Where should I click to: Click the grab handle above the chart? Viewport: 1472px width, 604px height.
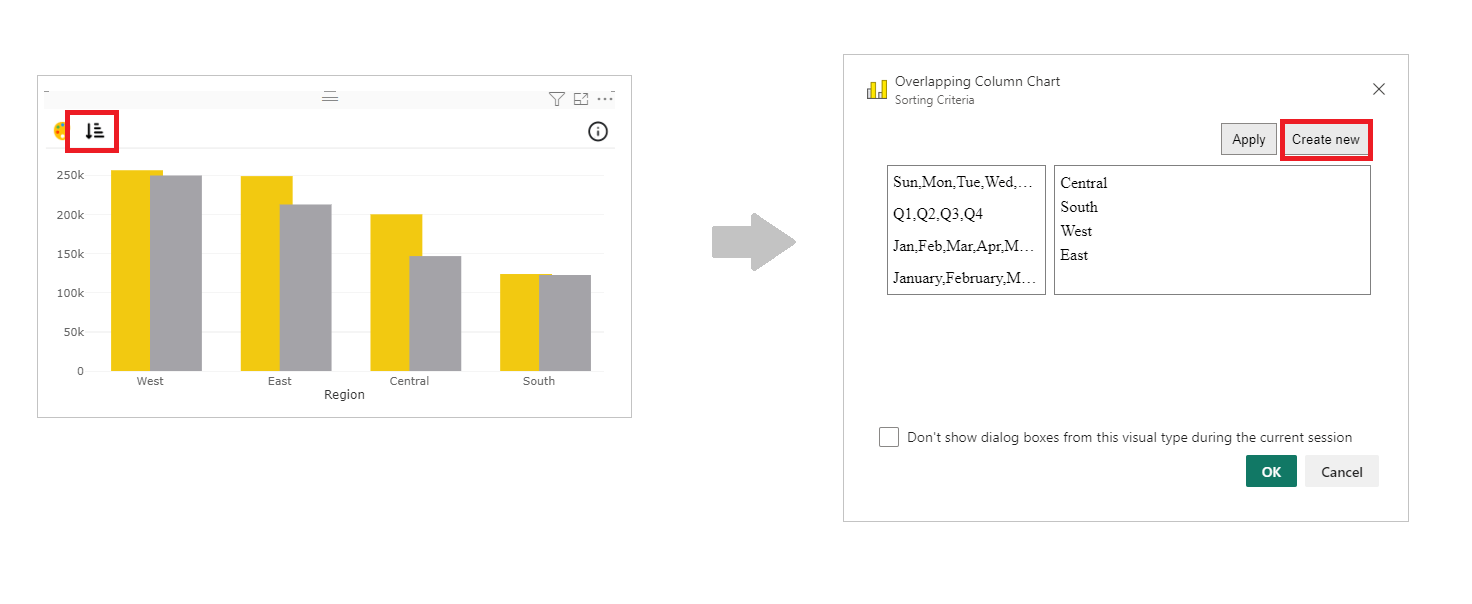pos(330,97)
